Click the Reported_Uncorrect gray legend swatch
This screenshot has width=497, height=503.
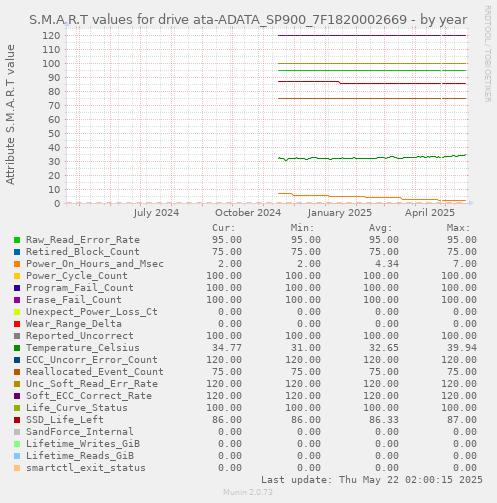click(17, 336)
